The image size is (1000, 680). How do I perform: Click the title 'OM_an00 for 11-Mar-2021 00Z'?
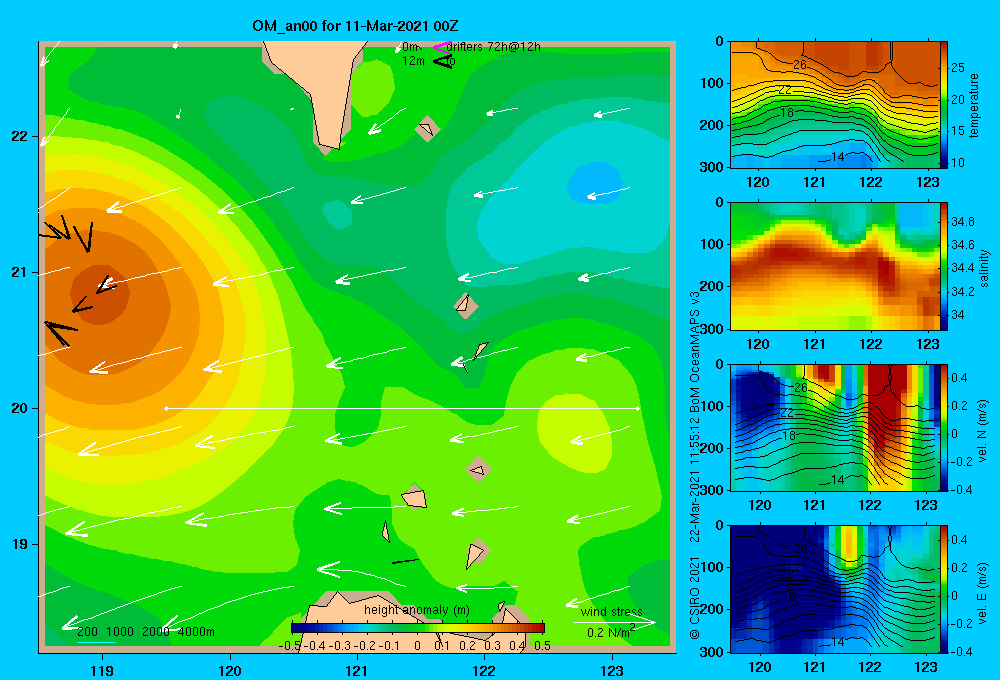[355, 26]
